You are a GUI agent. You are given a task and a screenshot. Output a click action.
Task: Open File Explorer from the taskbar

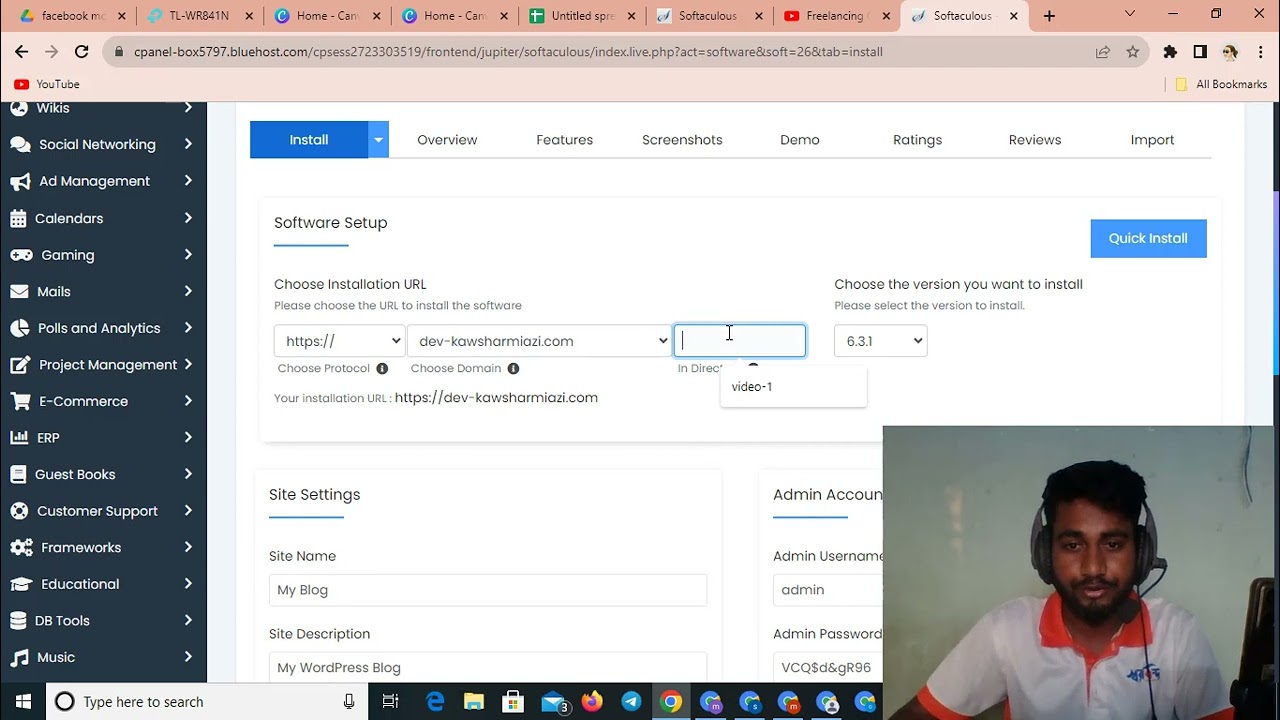tap(474, 702)
